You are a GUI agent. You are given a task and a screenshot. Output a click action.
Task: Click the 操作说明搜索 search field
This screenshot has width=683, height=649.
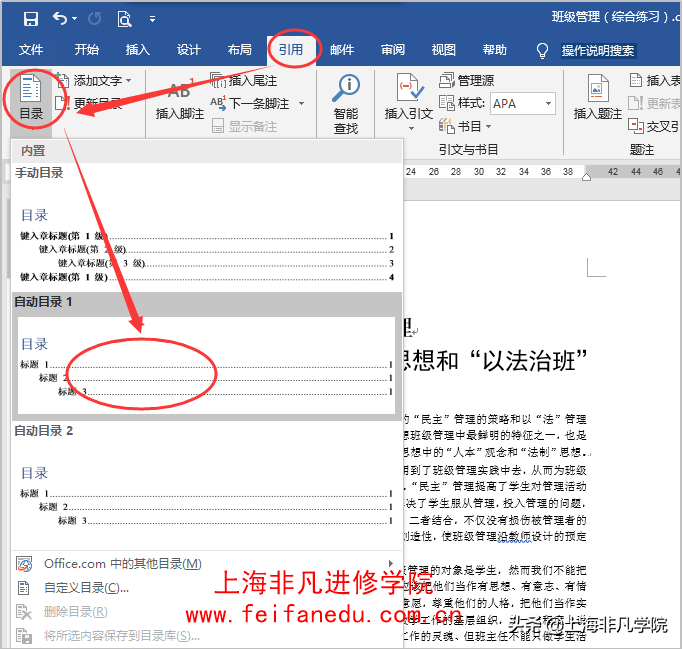click(x=598, y=51)
